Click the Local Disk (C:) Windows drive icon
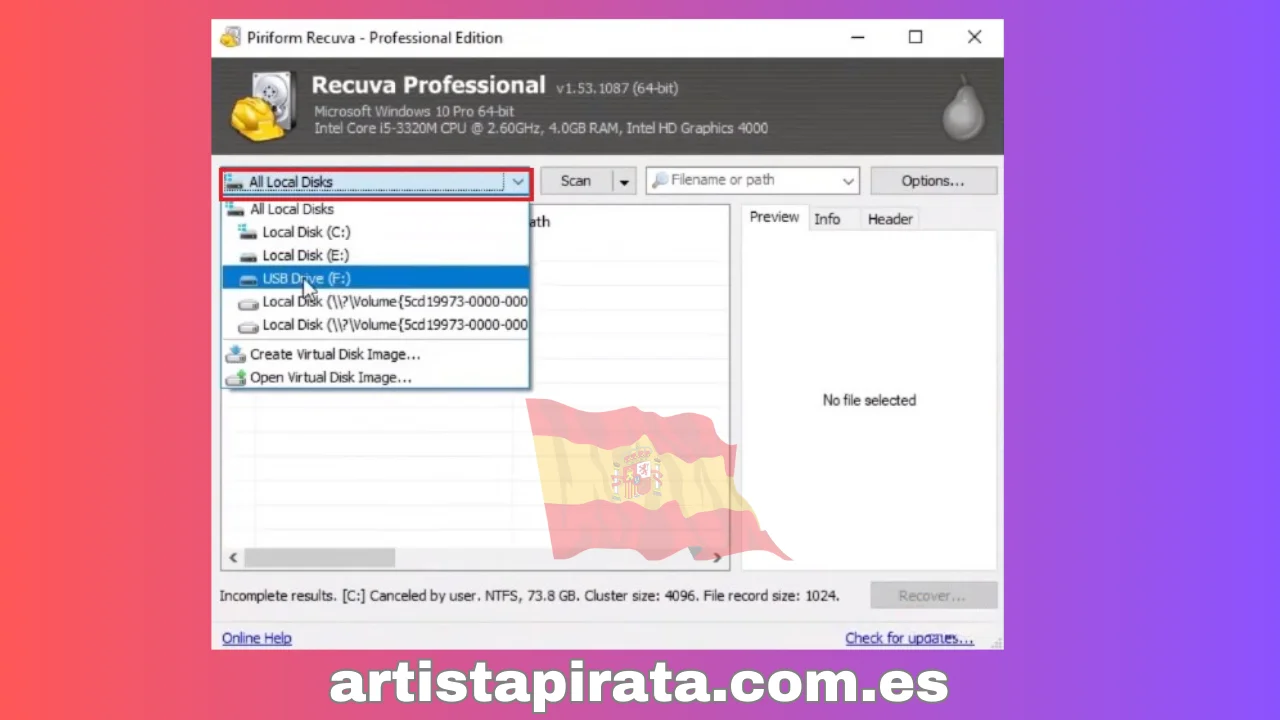The width and height of the screenshot is (1280, 720). coord(248,232)
